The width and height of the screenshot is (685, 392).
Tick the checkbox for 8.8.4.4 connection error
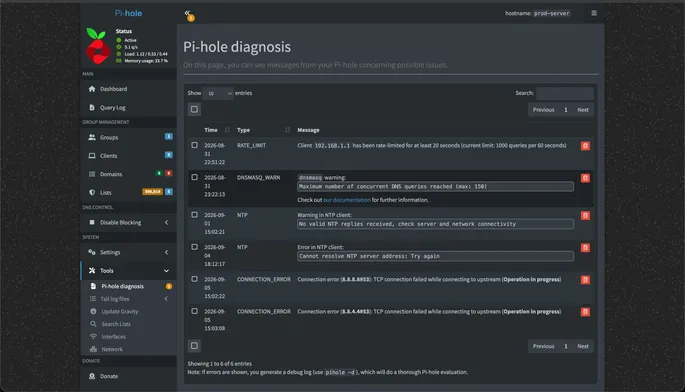(194, 311)
